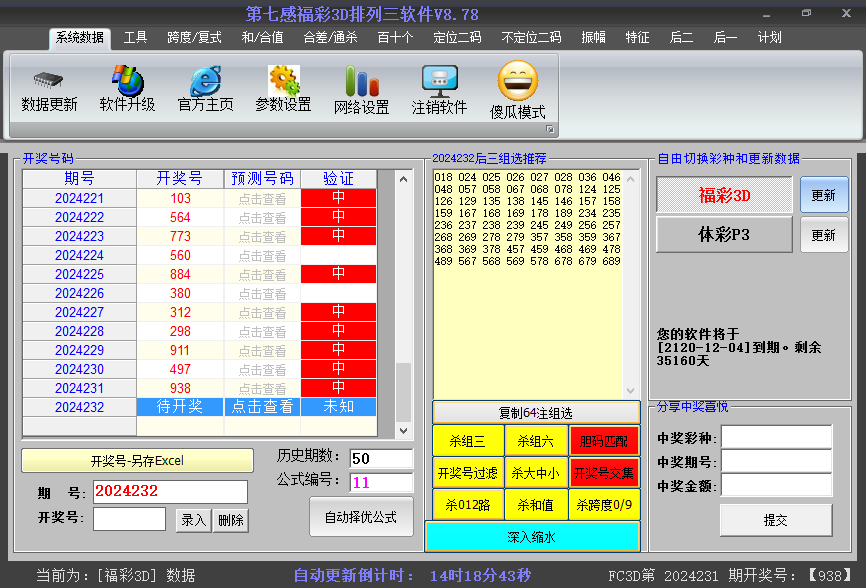Screen dimensions: 866x588
Task: Focus 公式编号 field showing 11
Action: (381, 483)
